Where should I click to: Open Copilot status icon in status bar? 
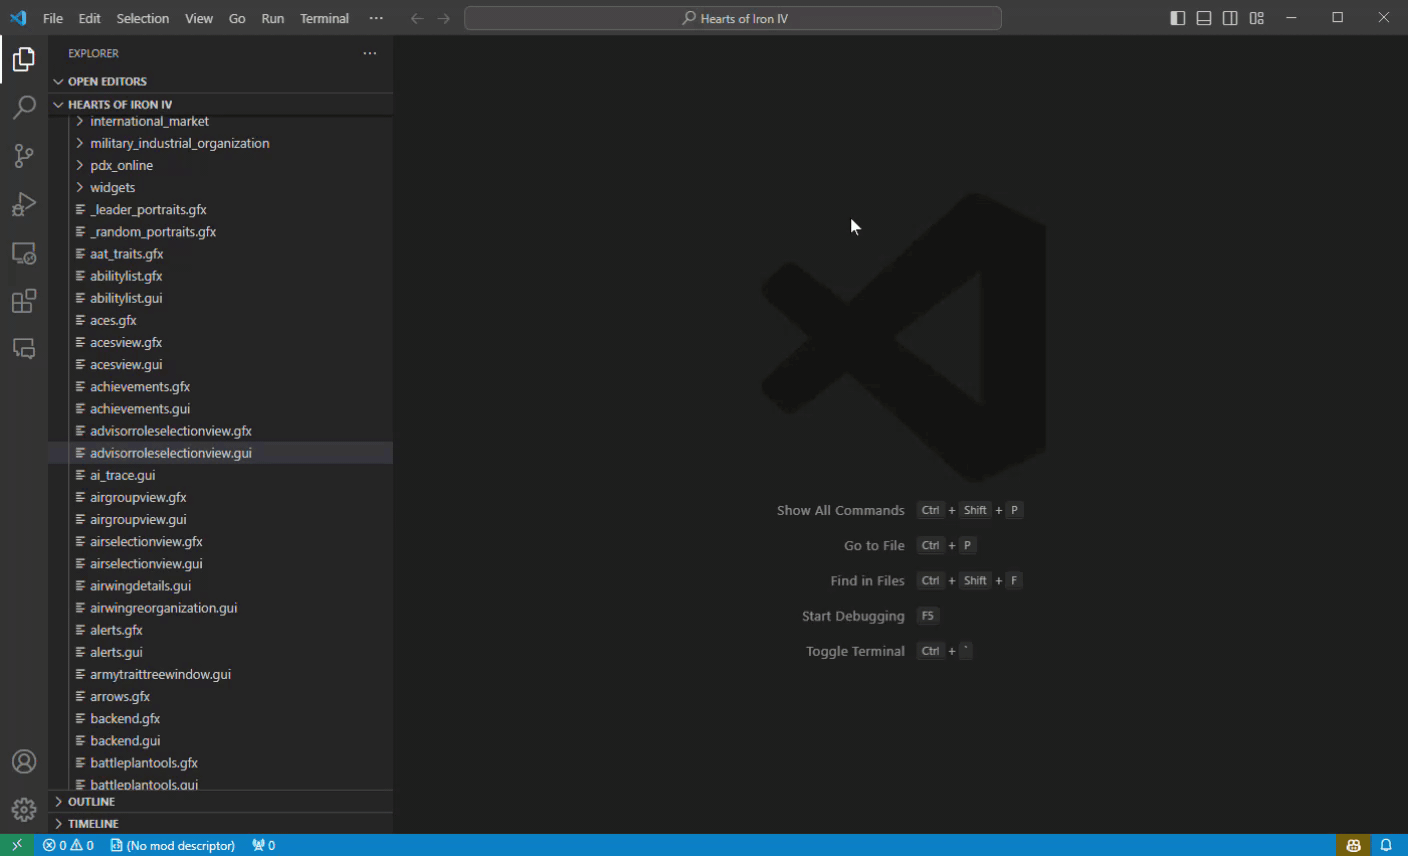pos(1353,845)
